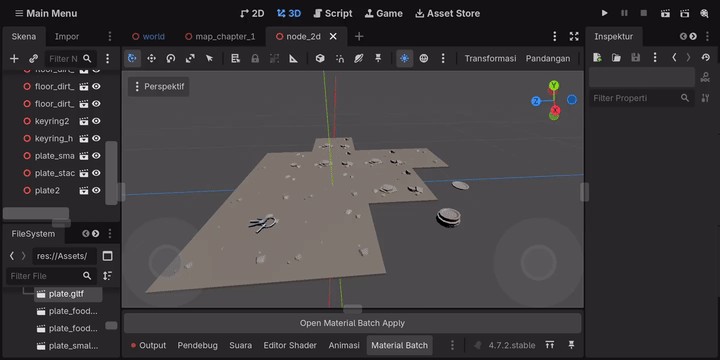Click the pin icon in the bottom panel

571,345
